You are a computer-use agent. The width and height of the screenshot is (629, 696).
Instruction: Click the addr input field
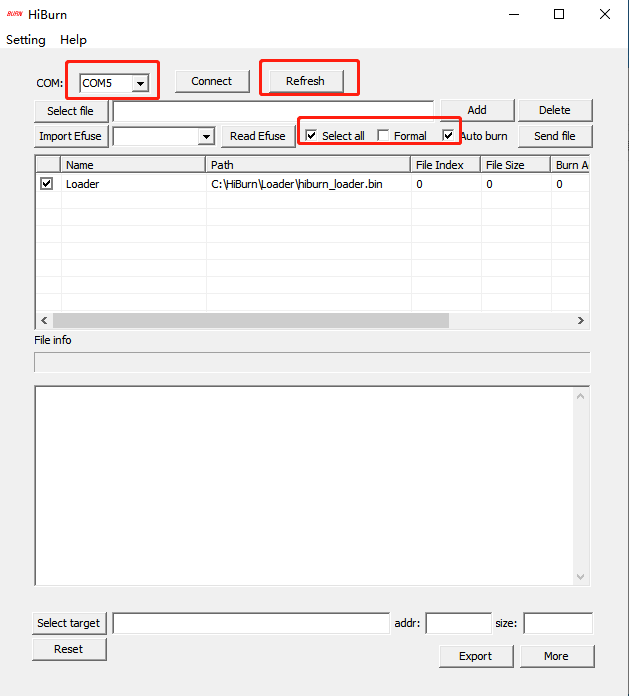pos(458,623)
